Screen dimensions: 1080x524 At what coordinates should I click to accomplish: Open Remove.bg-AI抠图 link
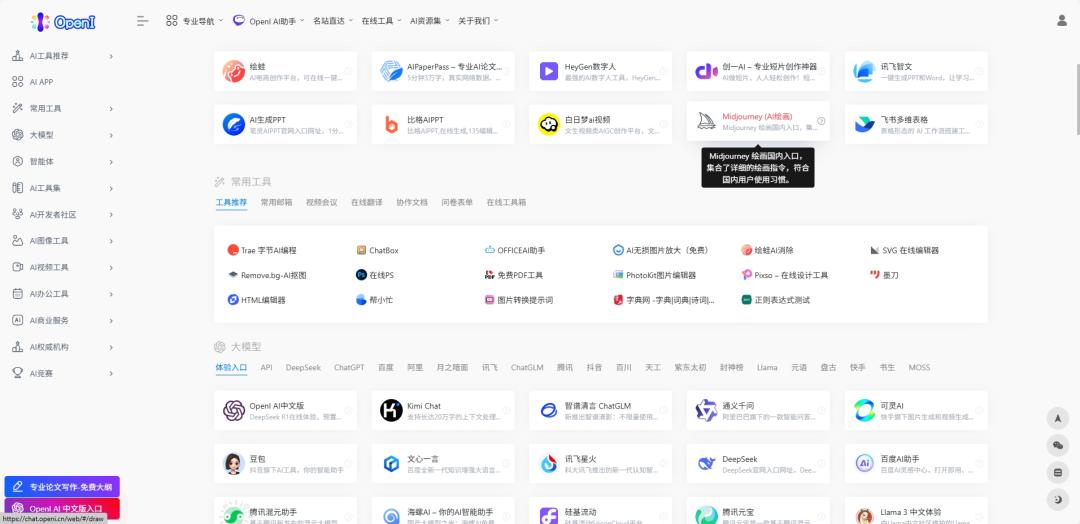[x=267, y=275]
